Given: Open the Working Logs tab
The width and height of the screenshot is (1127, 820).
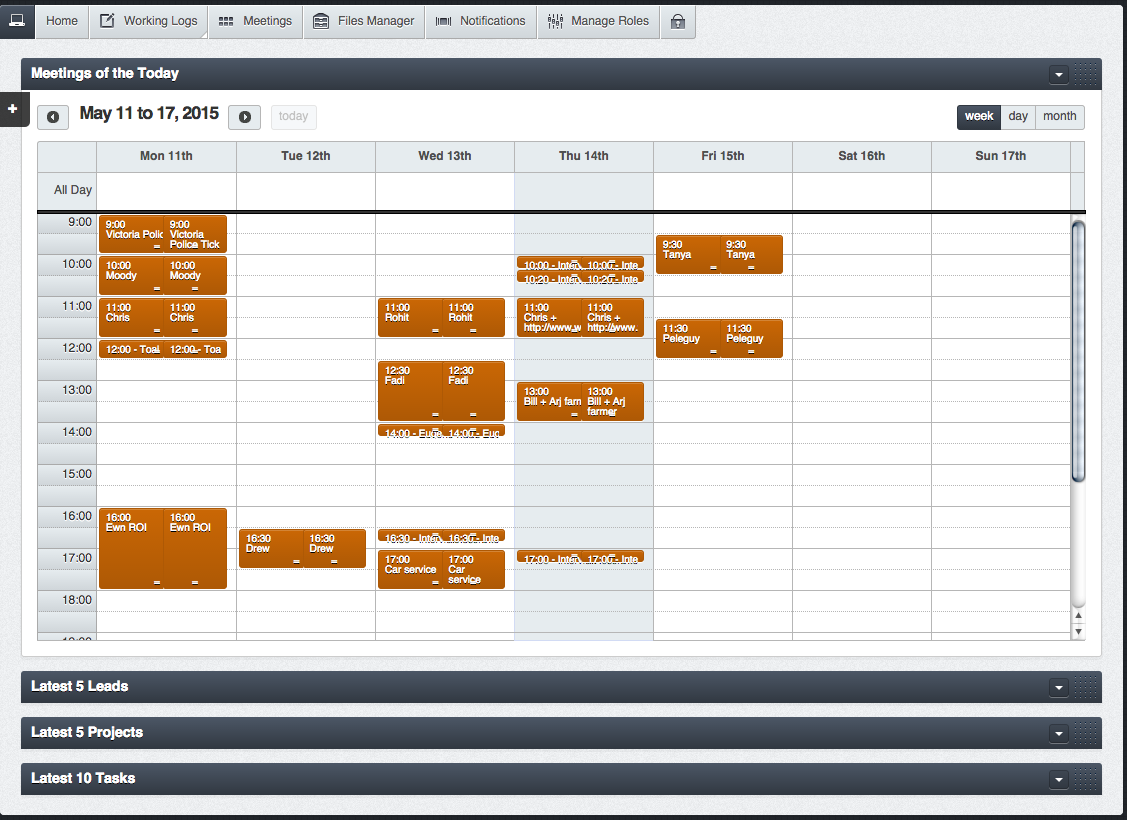Looking at the screenshot, I should tap(149, 21).
